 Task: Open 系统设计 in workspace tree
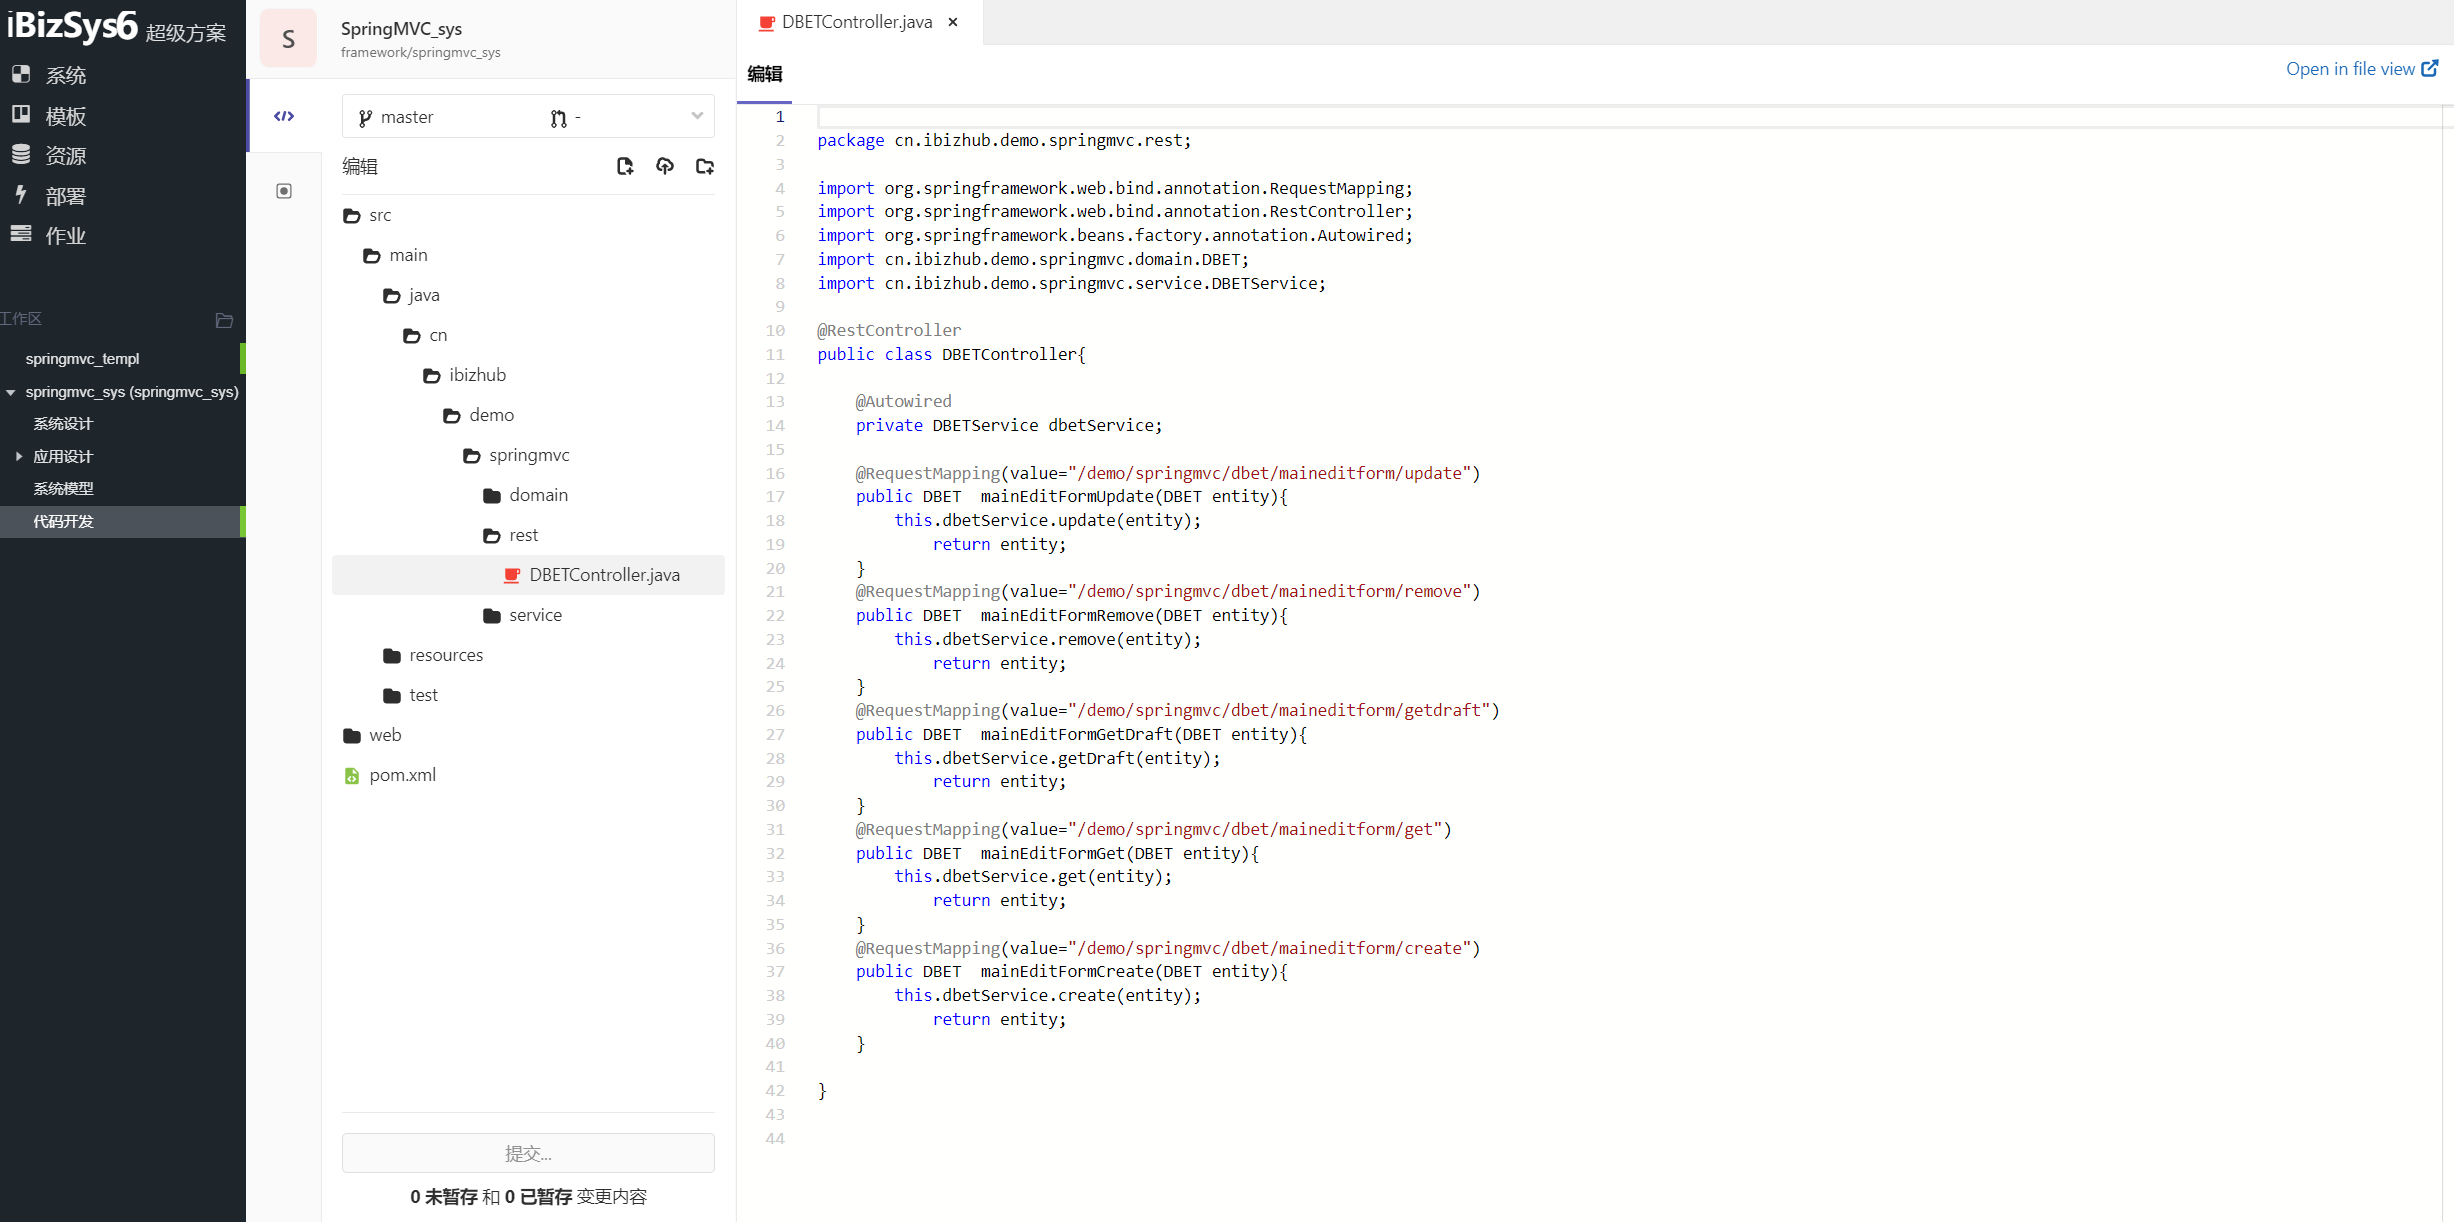point(63,424)
